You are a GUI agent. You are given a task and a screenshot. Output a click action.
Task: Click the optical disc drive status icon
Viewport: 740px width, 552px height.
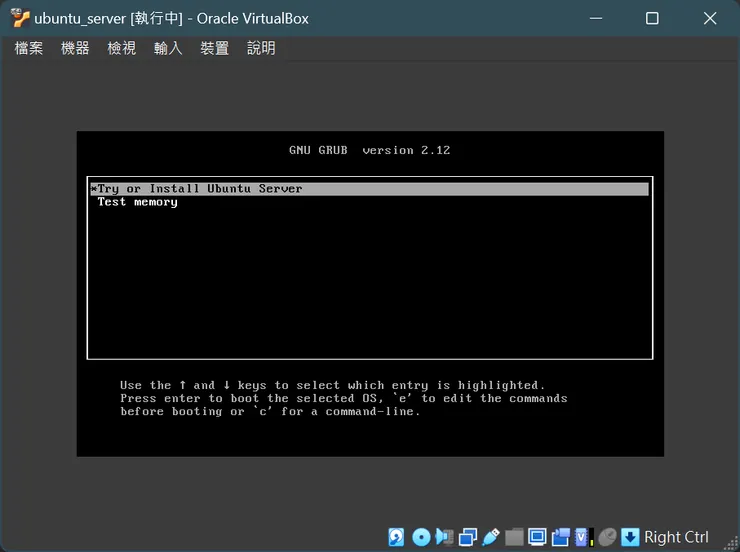click(x=421, y=537)
